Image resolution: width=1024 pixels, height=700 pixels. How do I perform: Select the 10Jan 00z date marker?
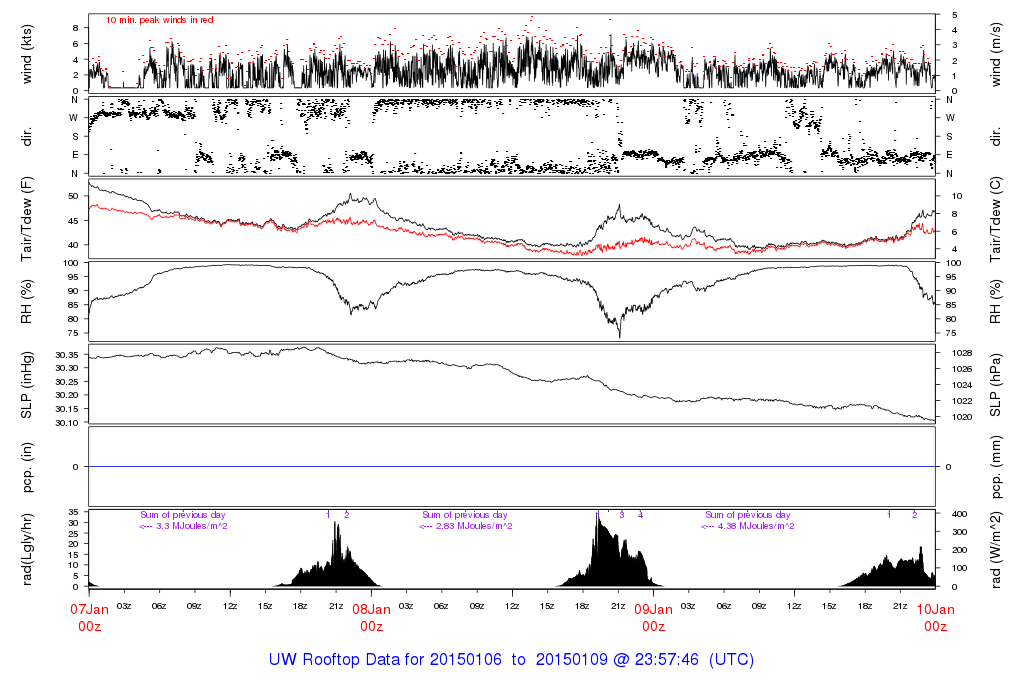click(934, 617)
